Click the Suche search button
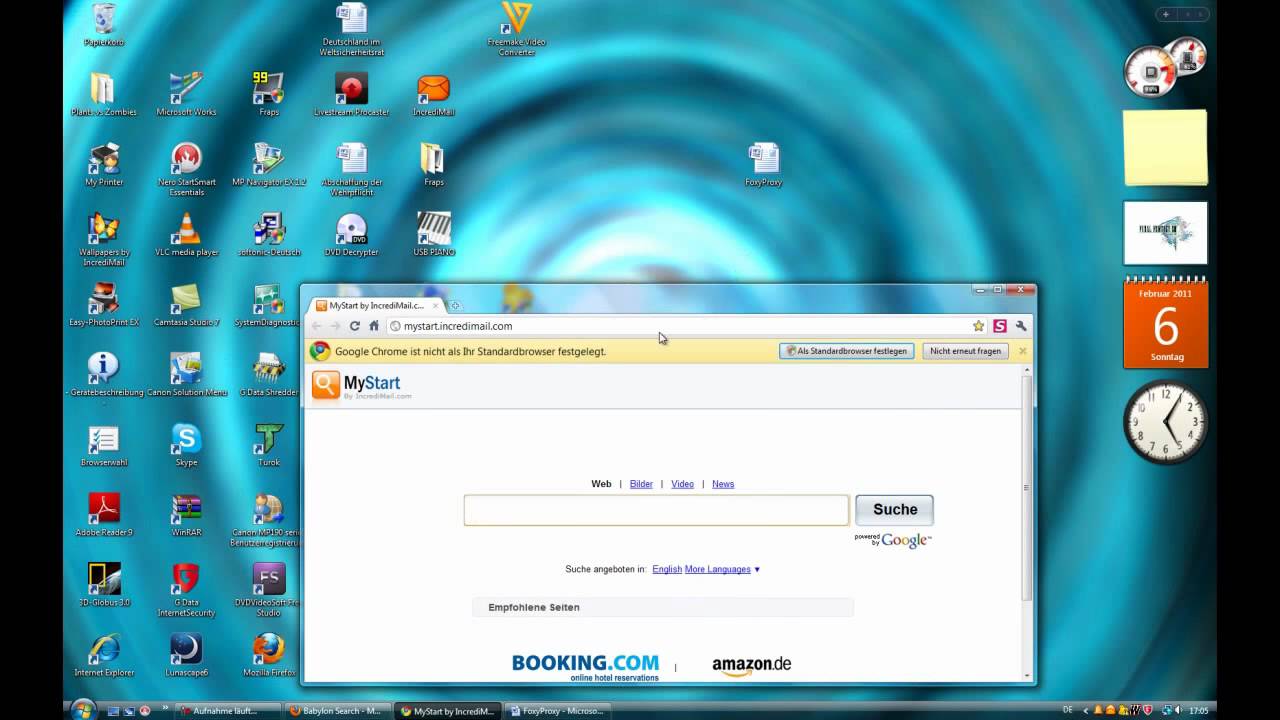 [x=894, y=510]
